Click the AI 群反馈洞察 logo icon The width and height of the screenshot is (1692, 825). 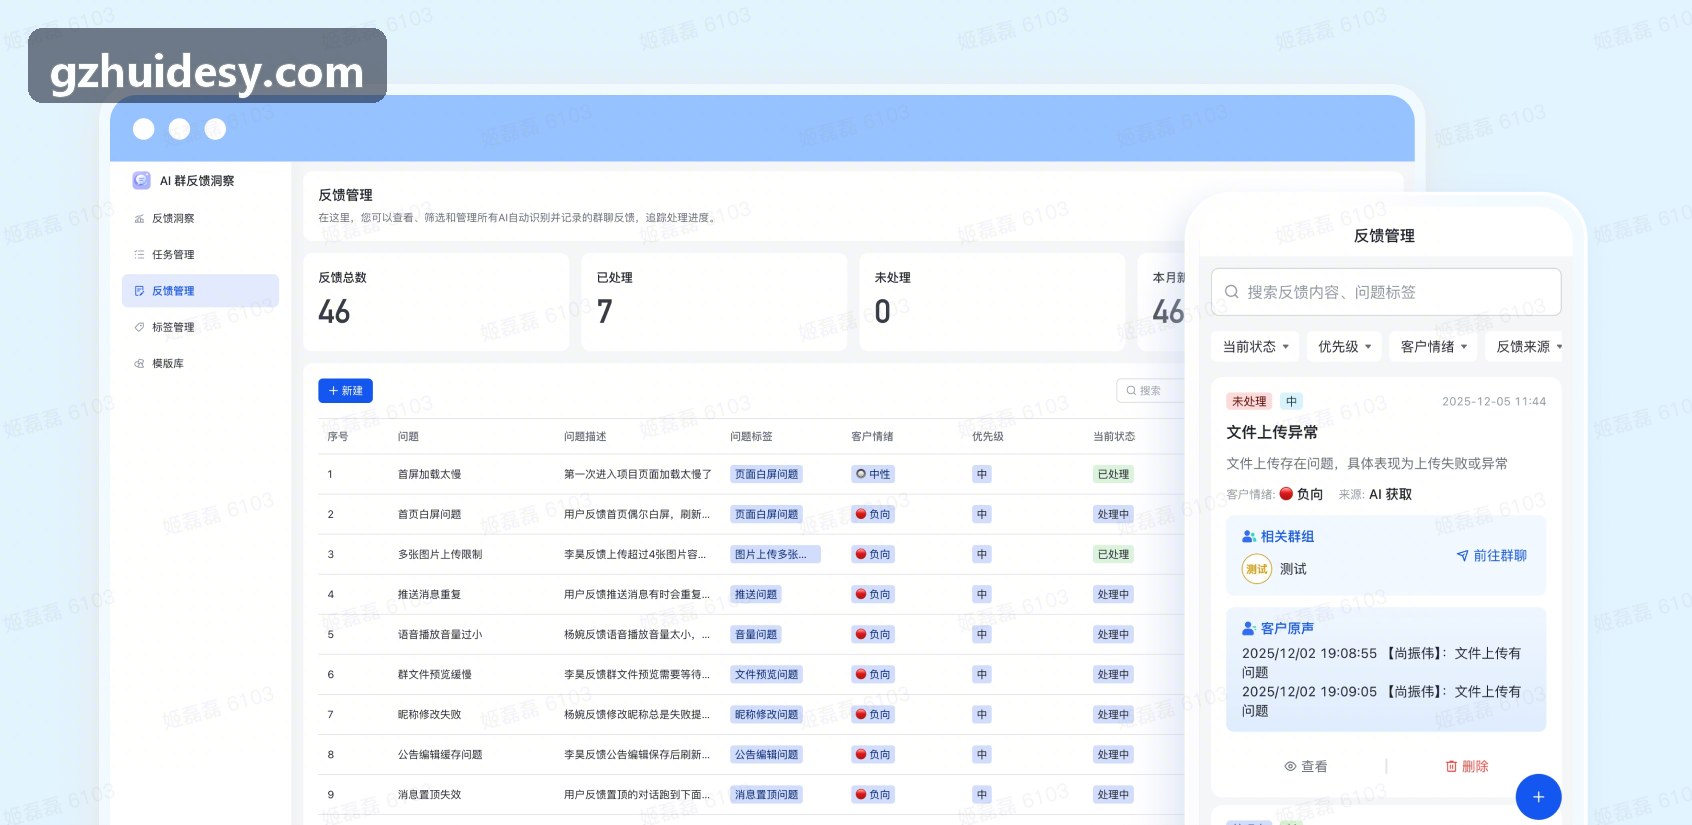tap(142, 180)
